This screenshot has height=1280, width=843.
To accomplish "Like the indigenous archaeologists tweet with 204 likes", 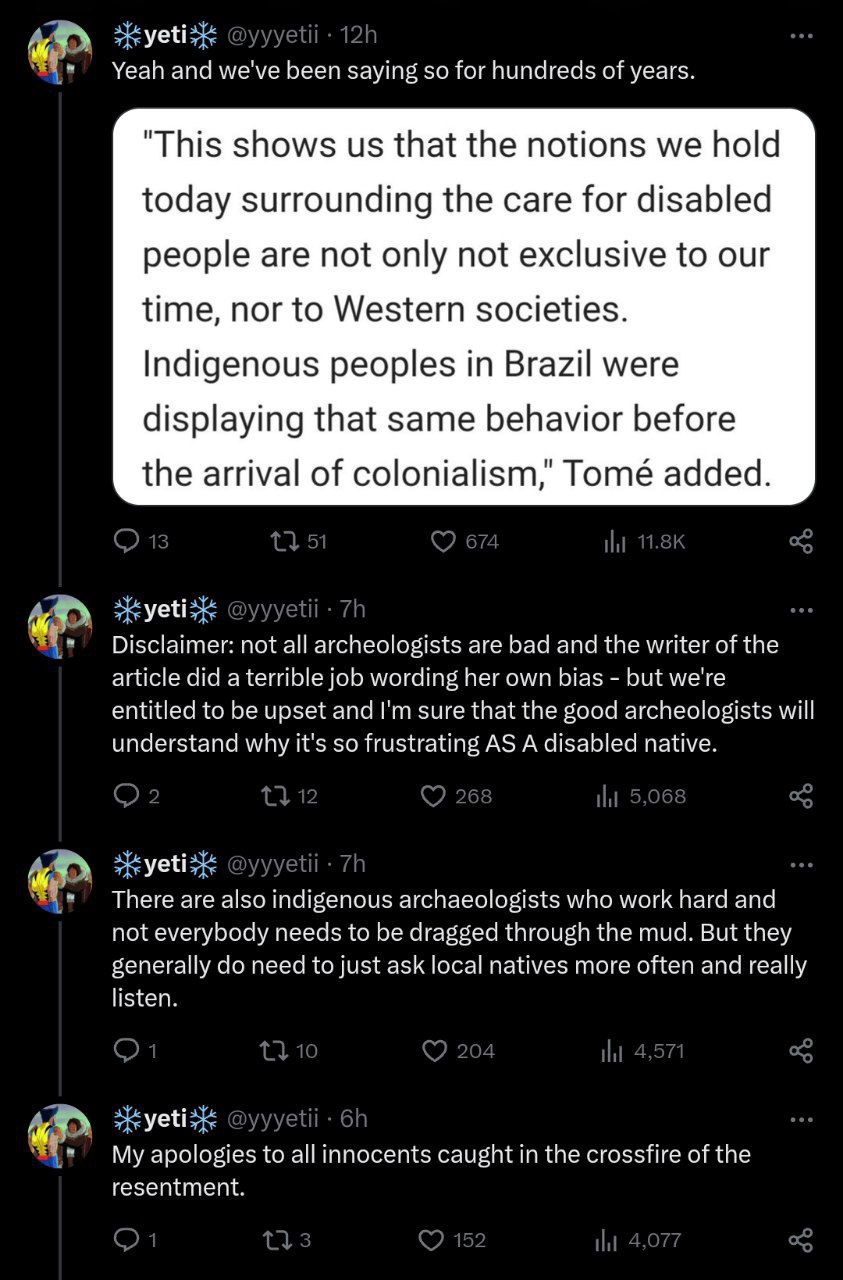I will 432,1050.
